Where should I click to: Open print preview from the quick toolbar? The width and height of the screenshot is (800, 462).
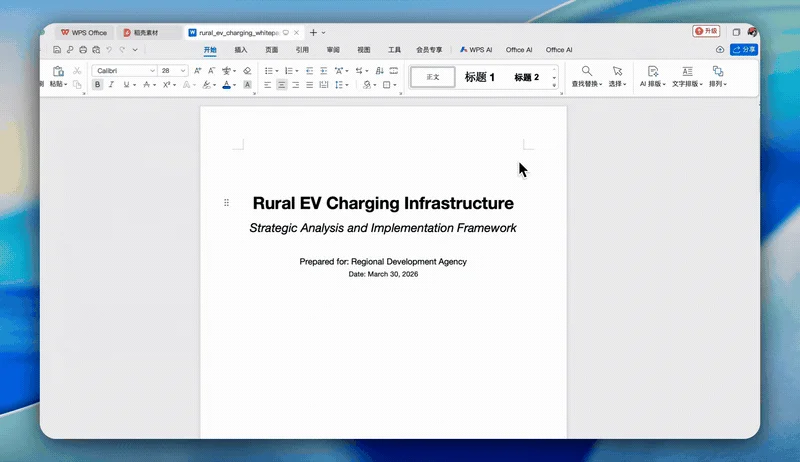[96, 49]
